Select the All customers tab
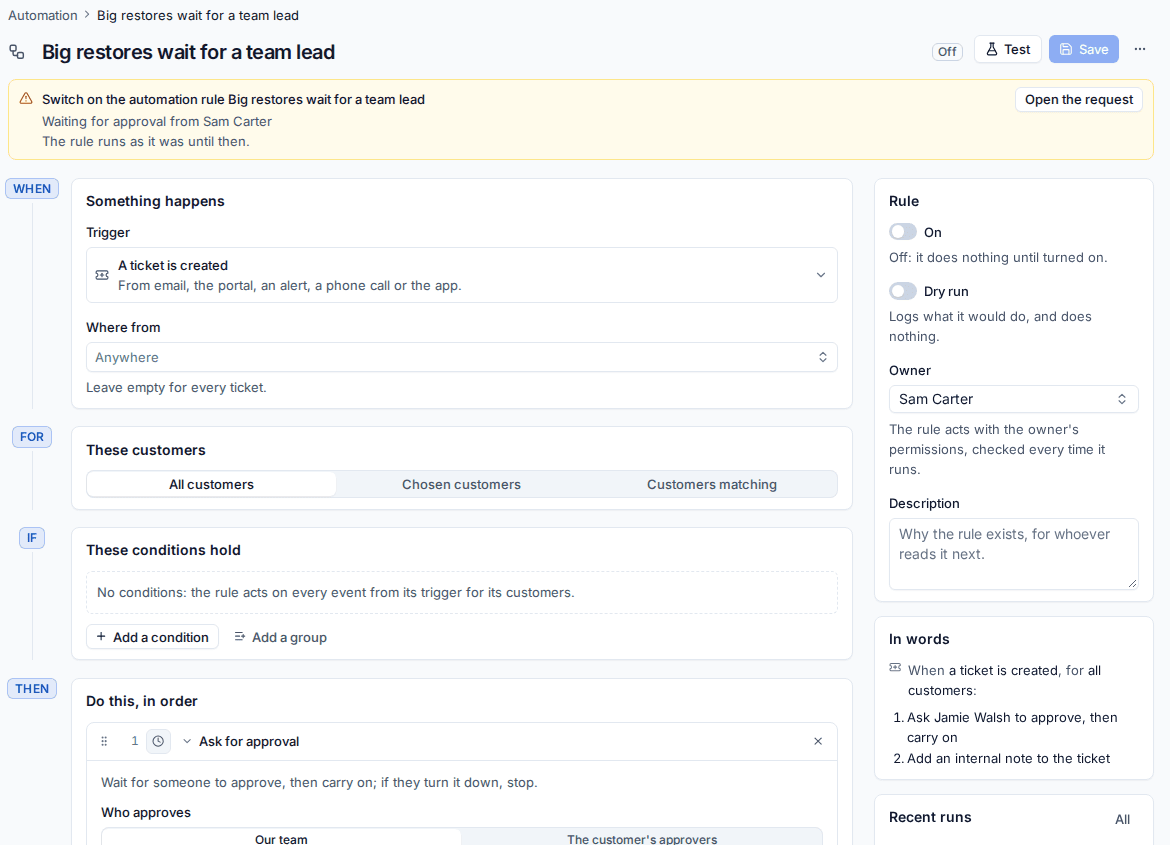1170x845 pixels. click(x=211, y=484)
